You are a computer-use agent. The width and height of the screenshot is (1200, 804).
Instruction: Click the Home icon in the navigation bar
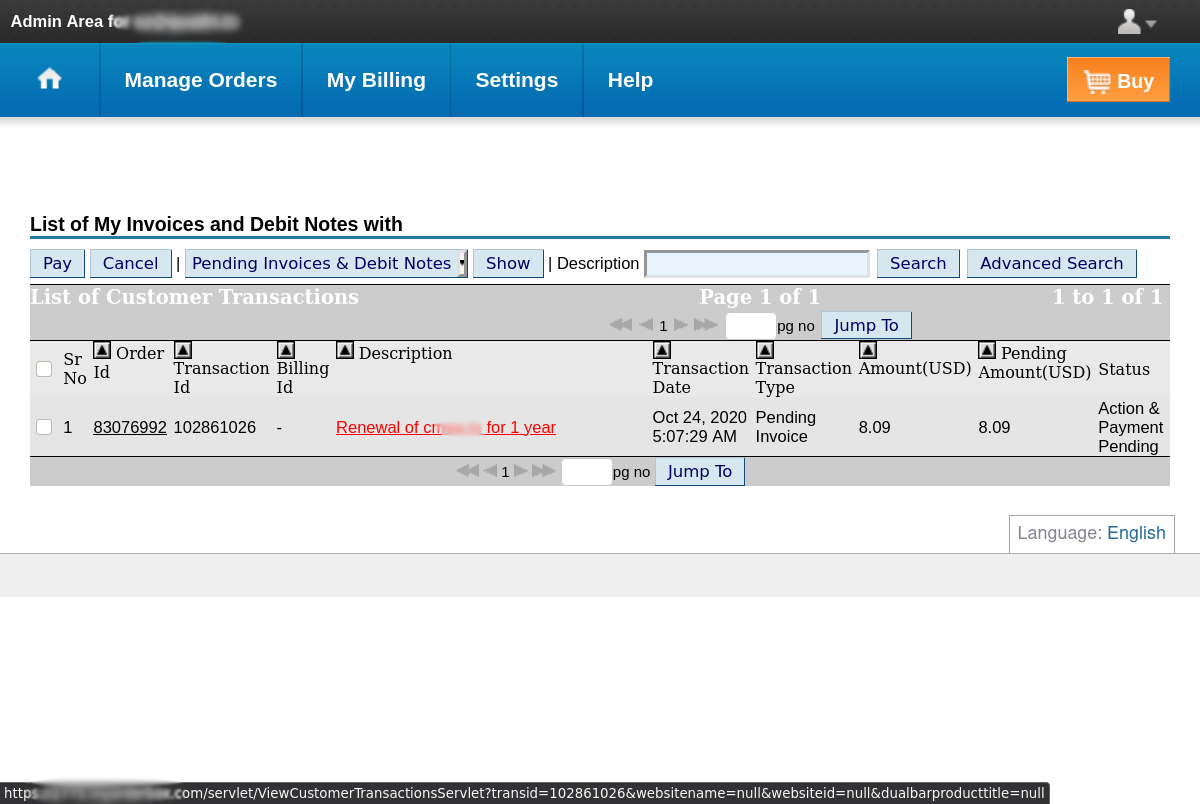click(49, 79)
